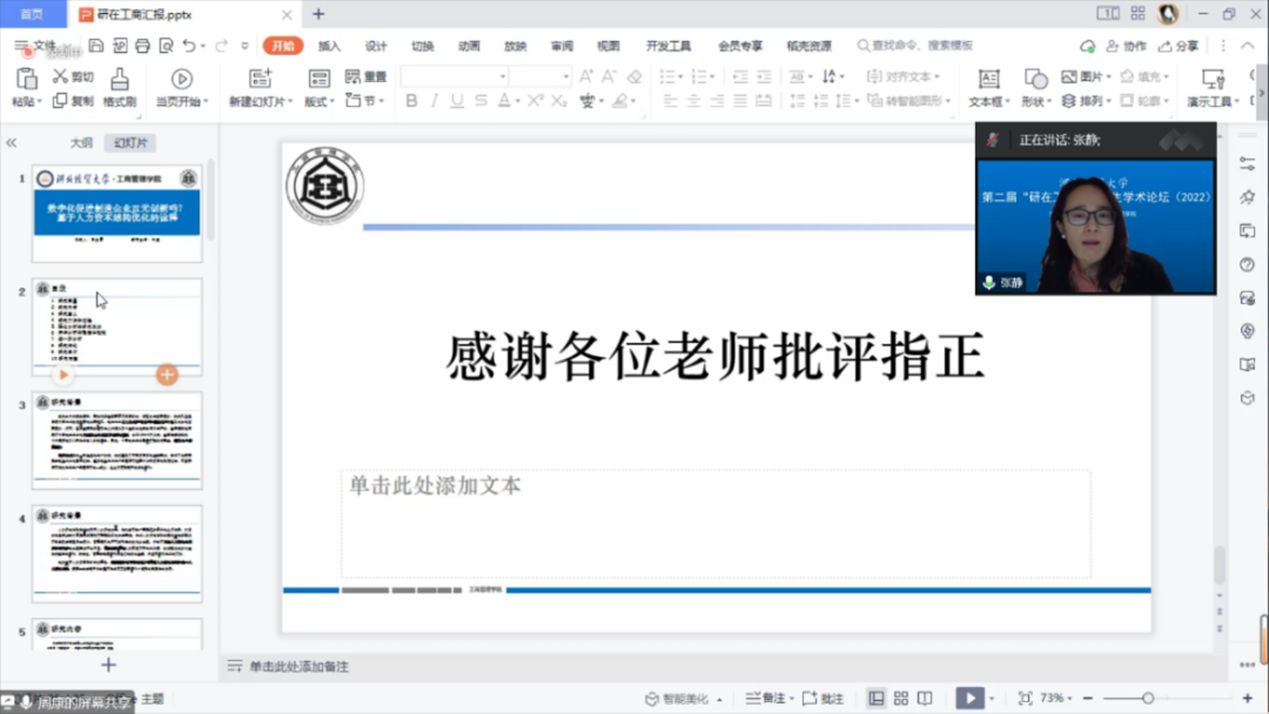The image size is (1269, 714).
Task: Click the Print icon in quick toolbar
Action: tap(143, 46)
